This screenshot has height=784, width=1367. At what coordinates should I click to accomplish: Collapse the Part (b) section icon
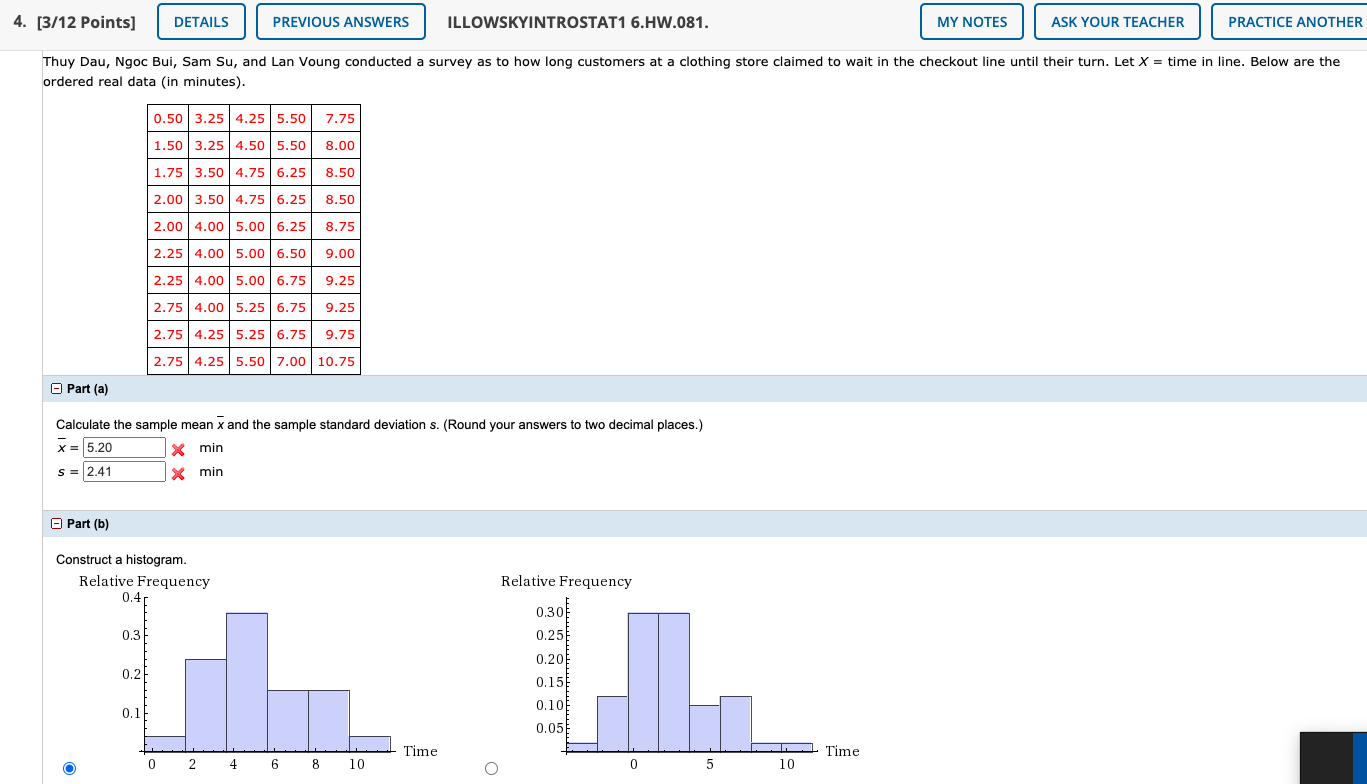pos(57,524)
